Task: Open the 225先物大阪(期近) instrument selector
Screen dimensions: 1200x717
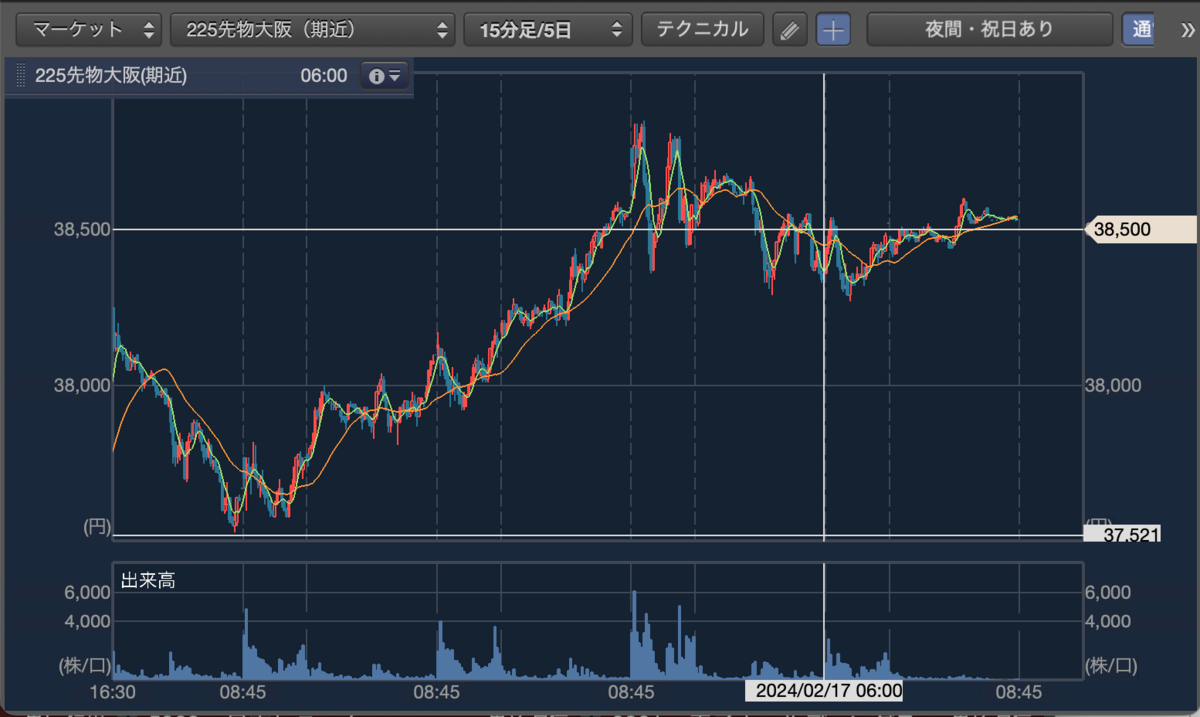Action: [313, 29]
